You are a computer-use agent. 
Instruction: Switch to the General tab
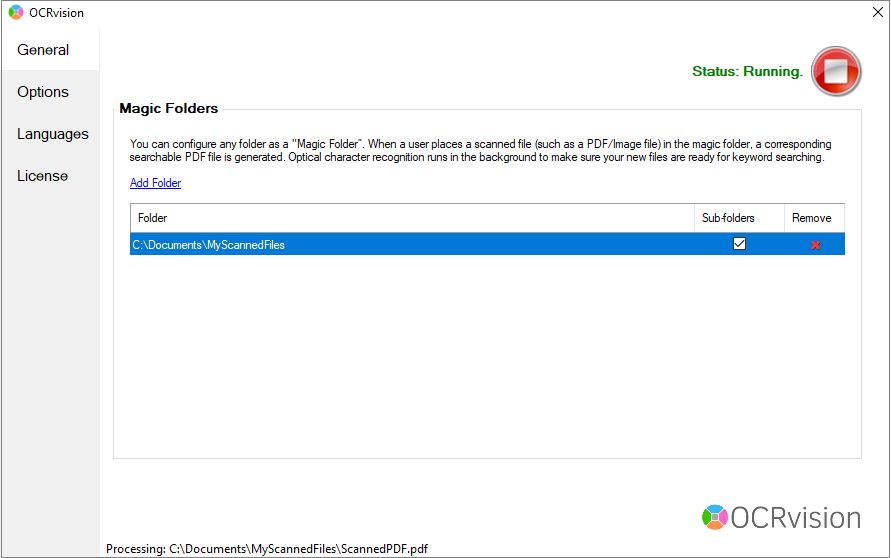point(43,50)
